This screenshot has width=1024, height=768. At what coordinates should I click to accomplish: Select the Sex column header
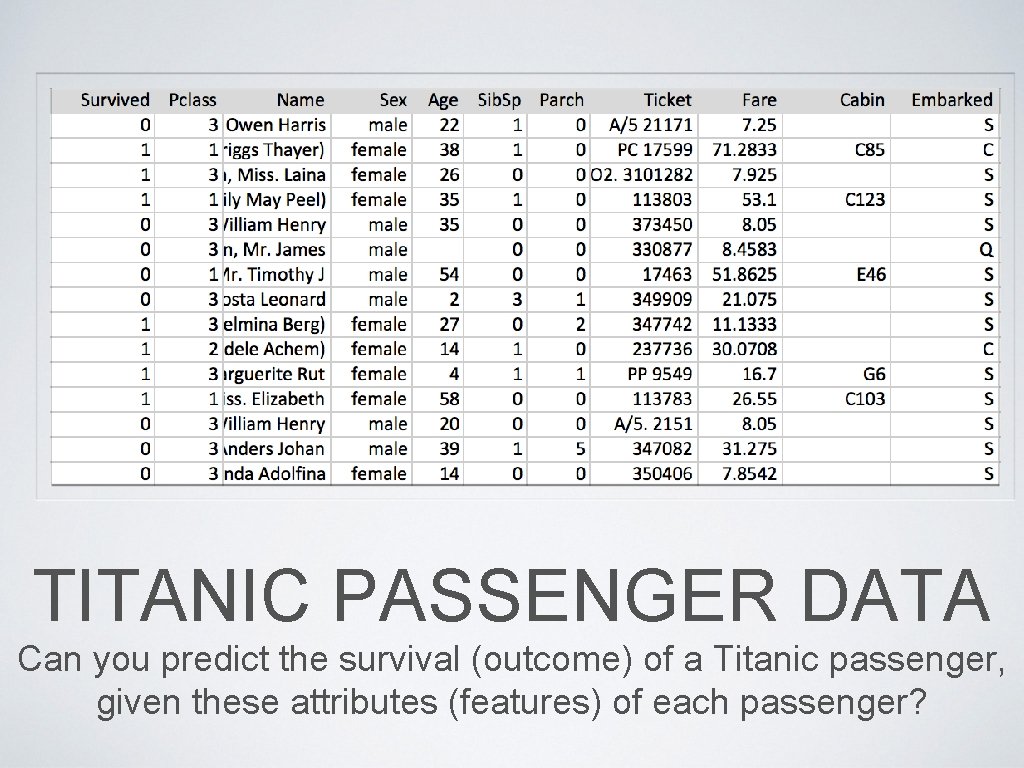click(393, 100)
